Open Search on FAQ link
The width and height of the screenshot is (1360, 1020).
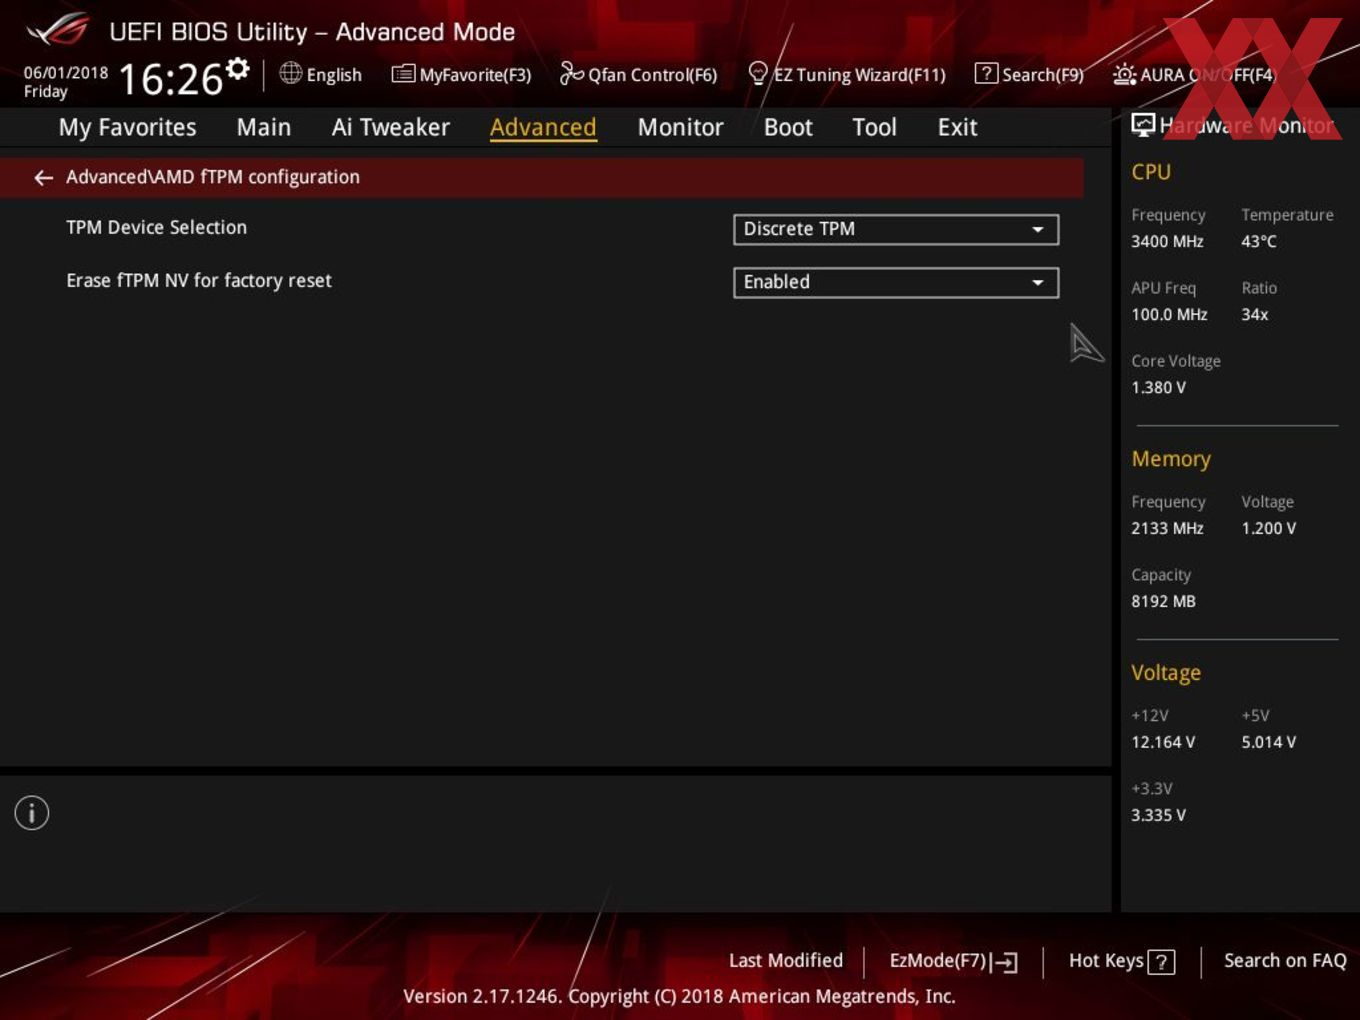click(1285, 961)
